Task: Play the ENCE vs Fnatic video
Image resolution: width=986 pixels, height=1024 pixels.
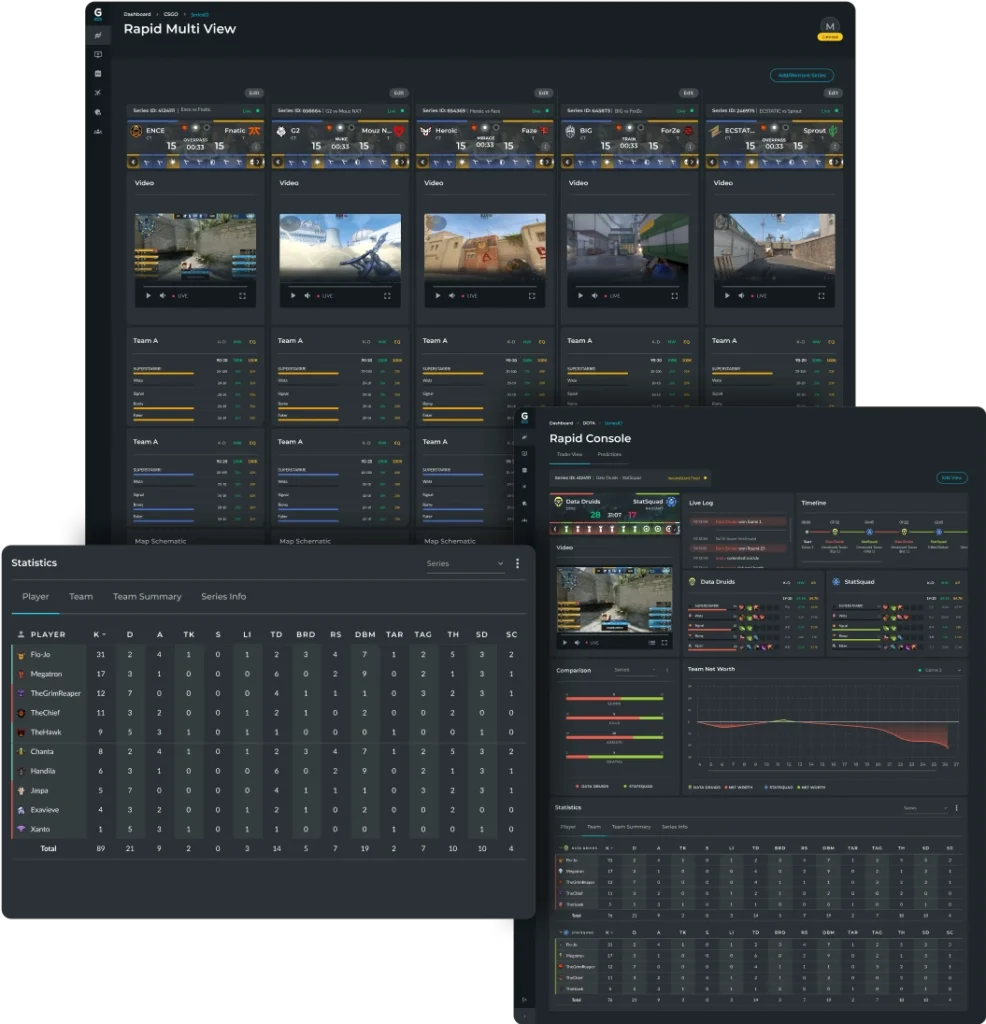Action: [x=148, y=296]
